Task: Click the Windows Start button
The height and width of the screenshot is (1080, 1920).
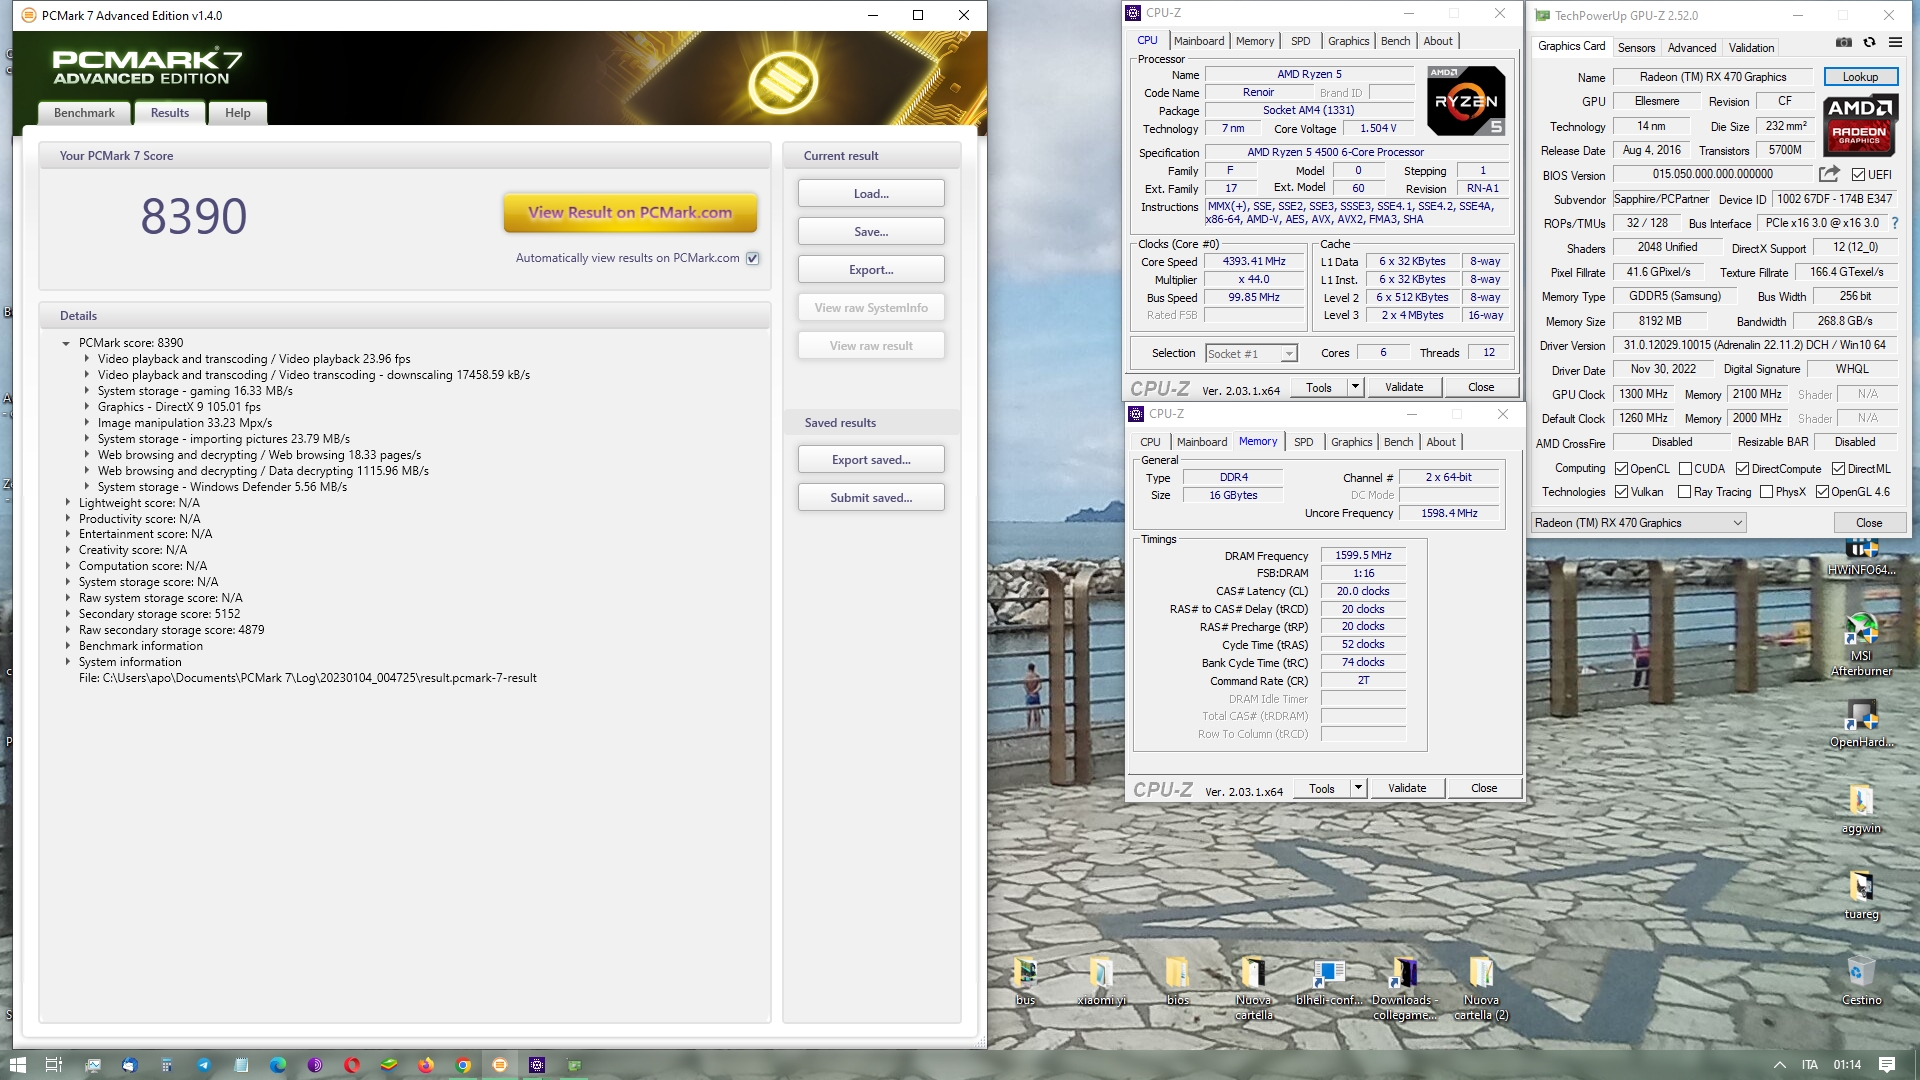Action: coord(17,1065)
